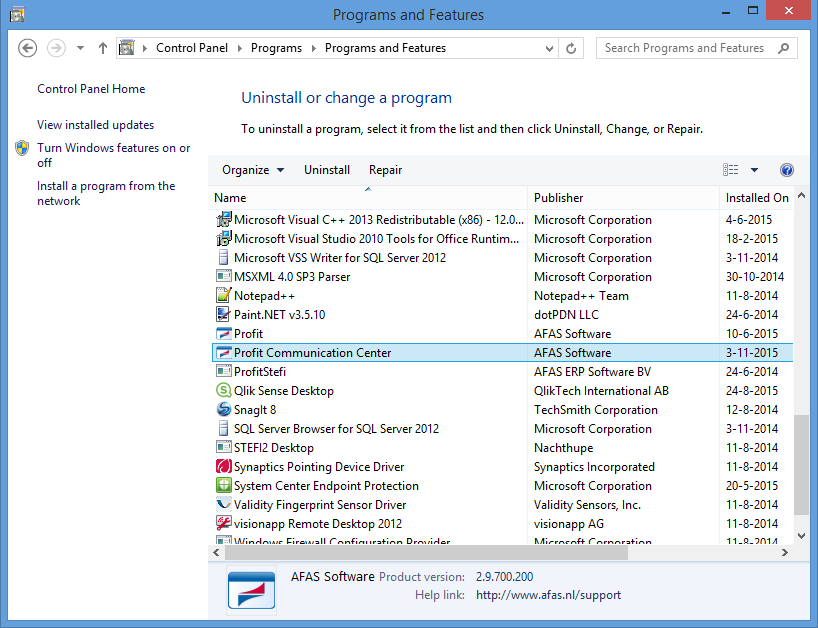Click the Programs breadcrumb in address bar
818x628 pixels.
coord(276,48)
